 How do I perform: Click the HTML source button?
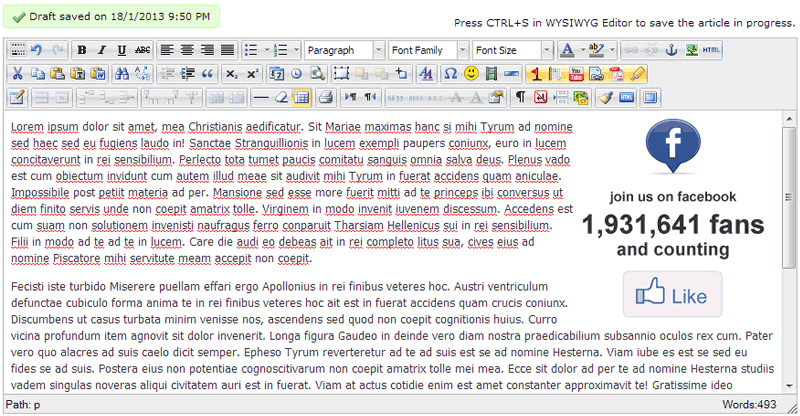(x=710, y=50)
